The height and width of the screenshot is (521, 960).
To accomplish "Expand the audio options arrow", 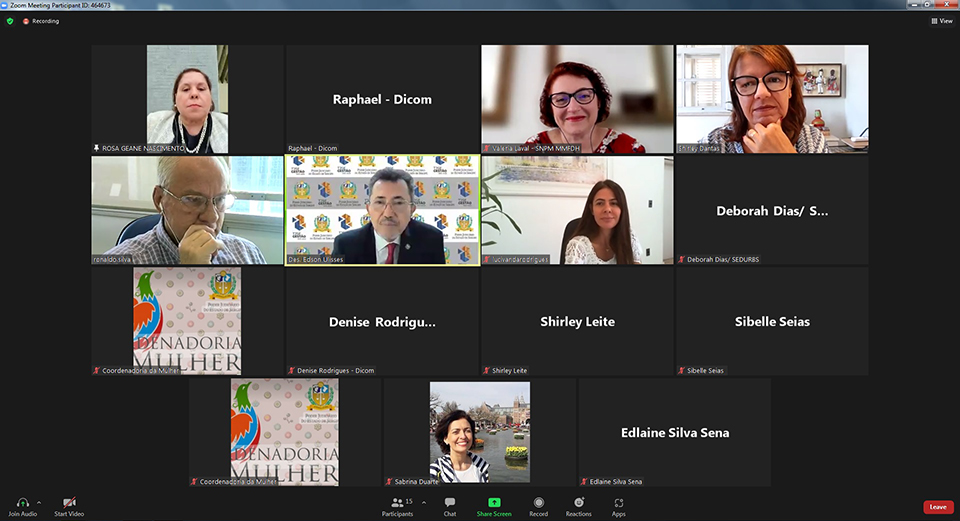I will (39, 502).
